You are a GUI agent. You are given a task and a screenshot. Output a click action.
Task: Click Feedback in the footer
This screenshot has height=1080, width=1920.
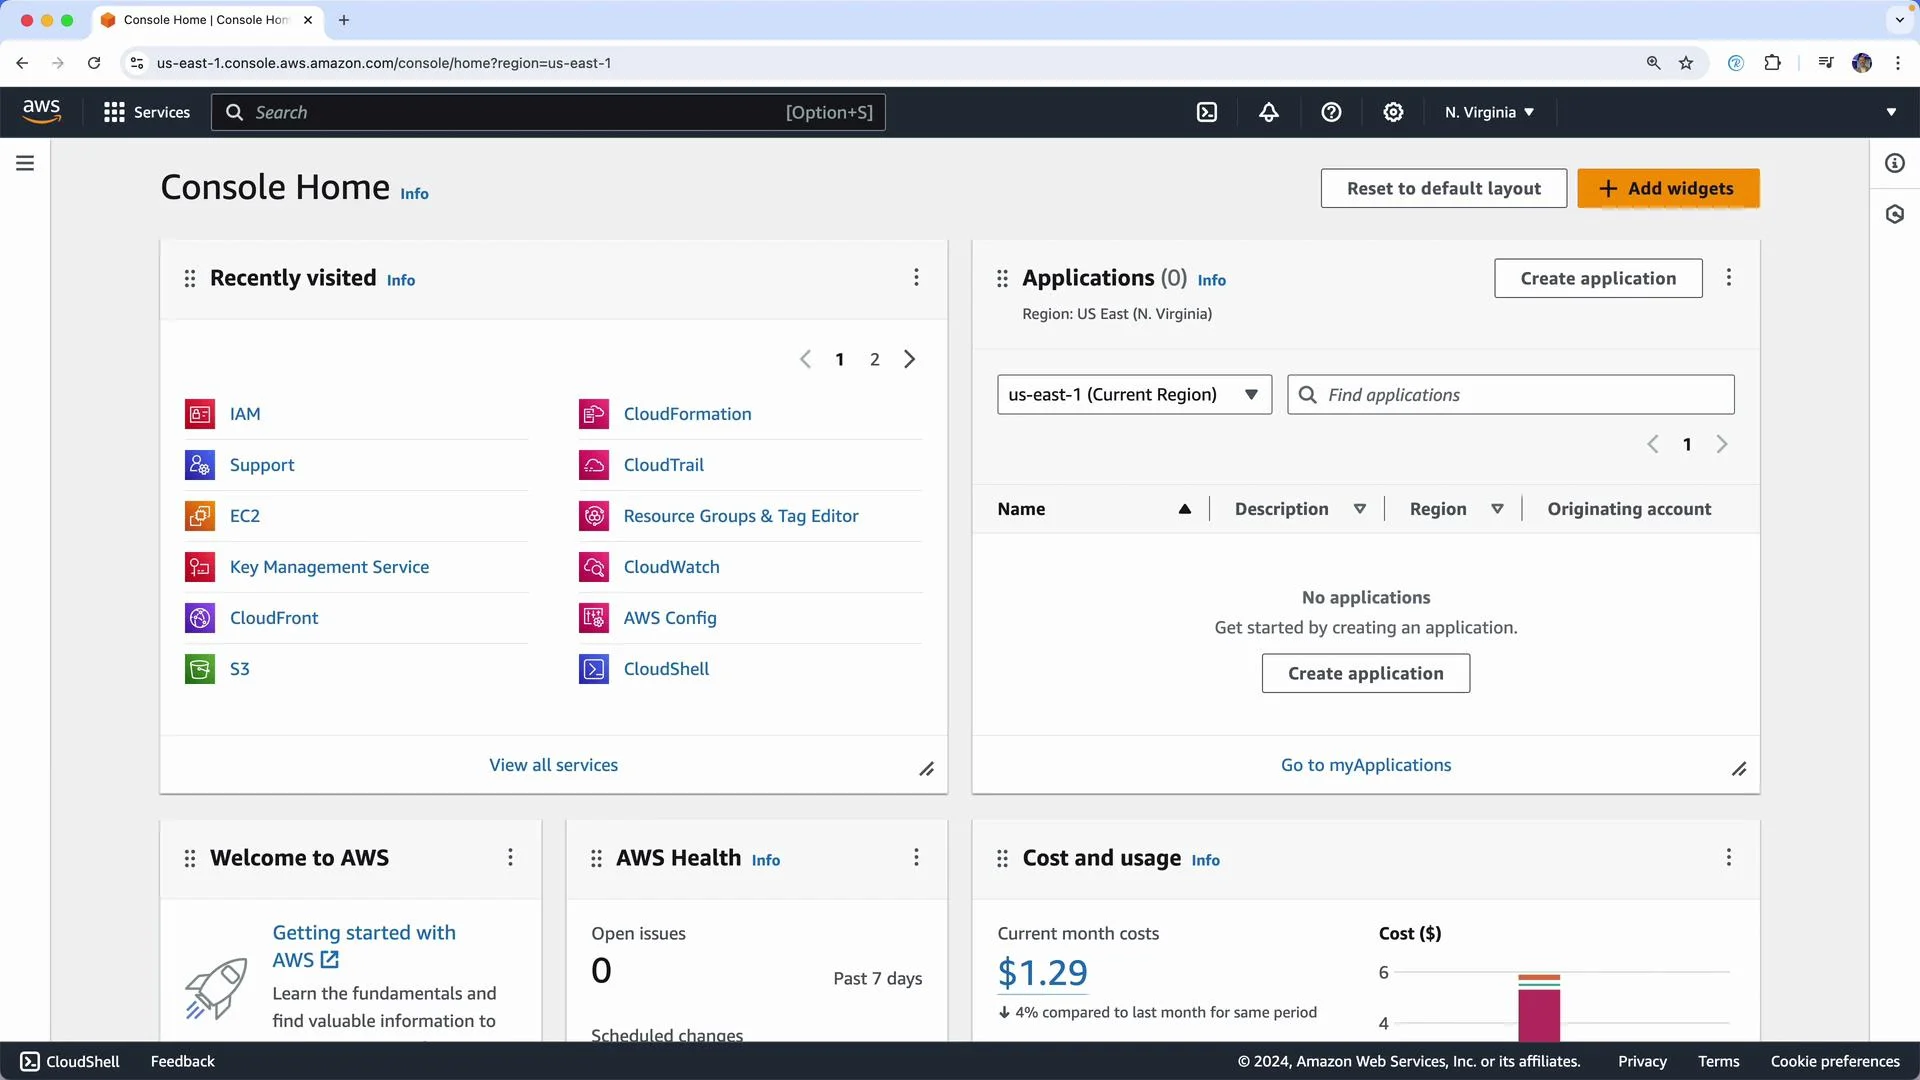point(182,1061)
